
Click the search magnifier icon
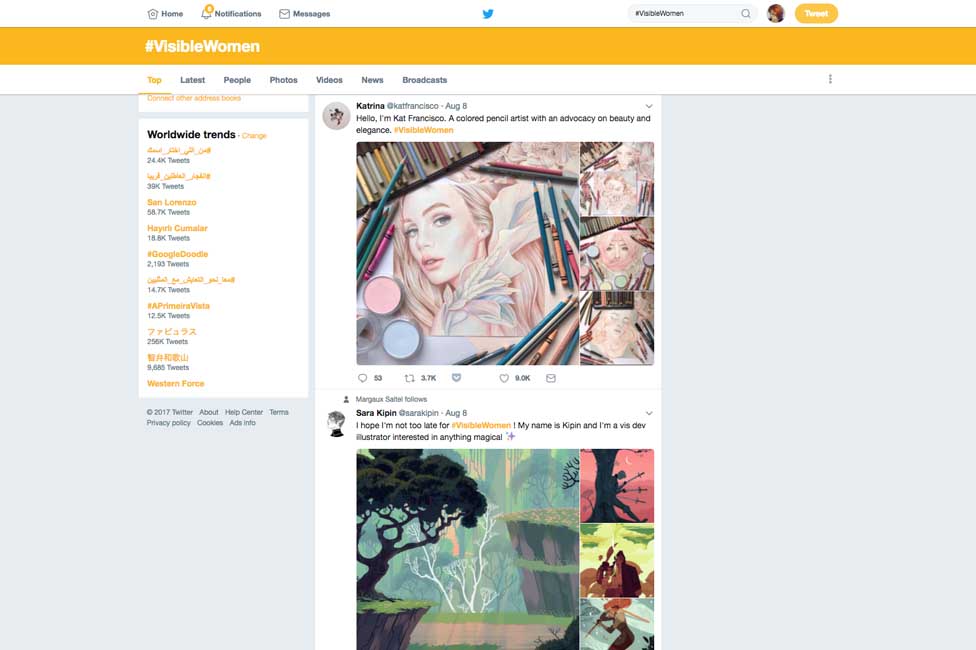(x=745, y=14)
